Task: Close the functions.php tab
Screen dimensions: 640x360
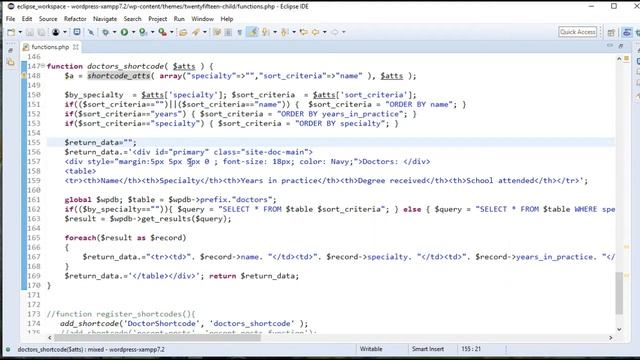Action: tap(76, 47)
